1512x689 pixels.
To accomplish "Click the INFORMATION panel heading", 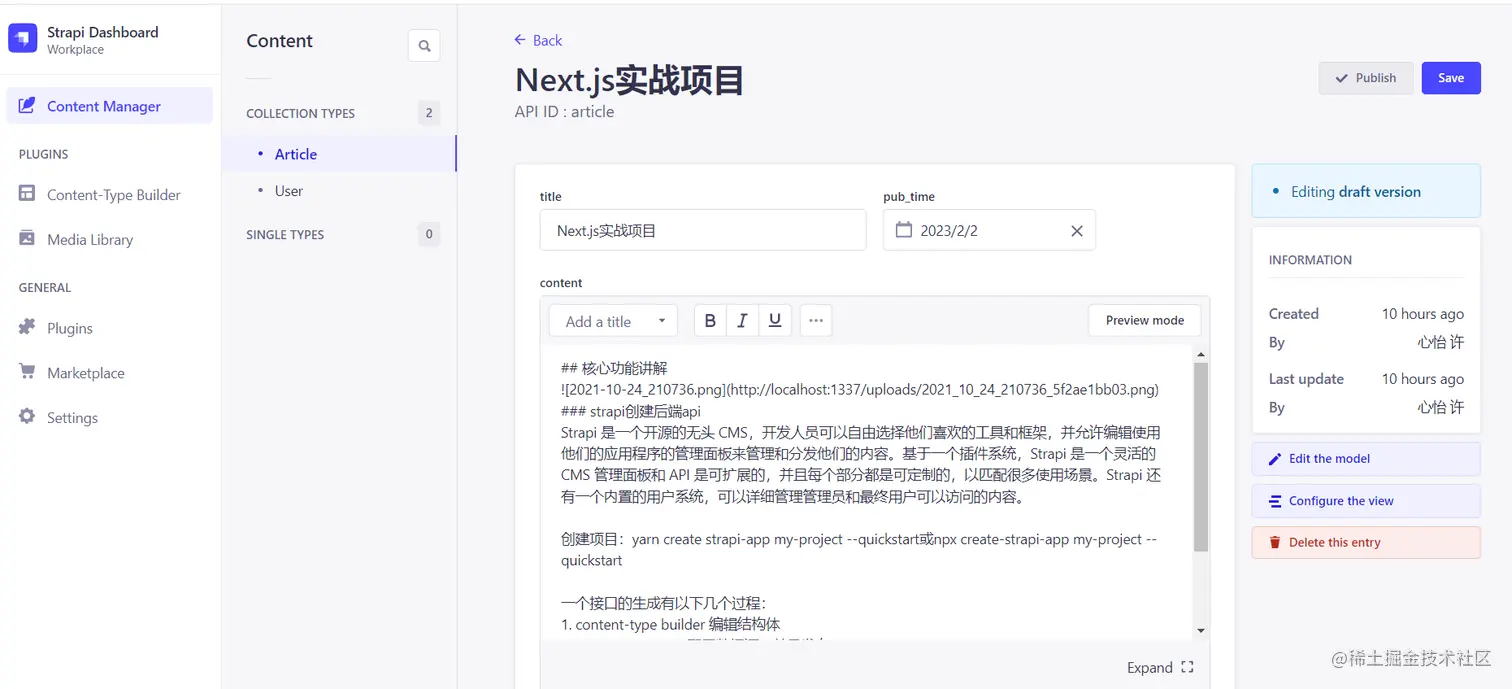I will [1310, 260].
